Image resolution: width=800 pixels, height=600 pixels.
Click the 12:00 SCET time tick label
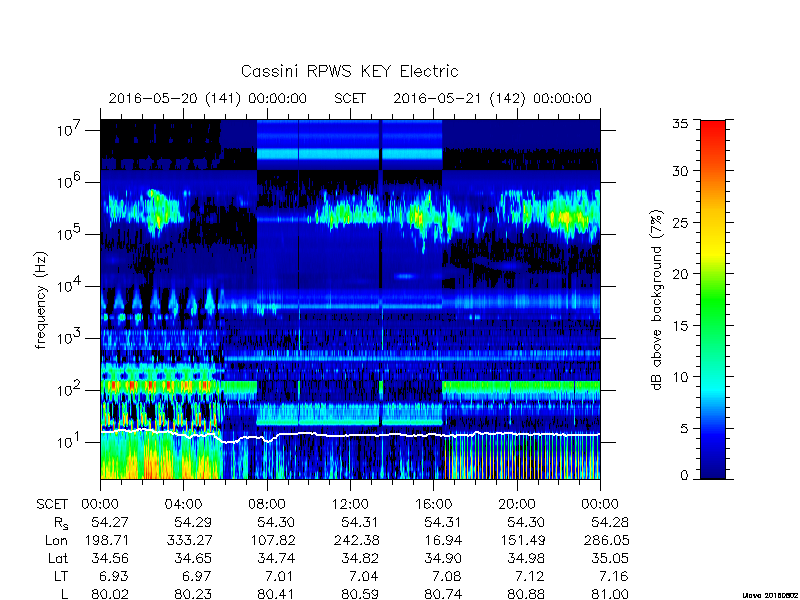point(350,505)
